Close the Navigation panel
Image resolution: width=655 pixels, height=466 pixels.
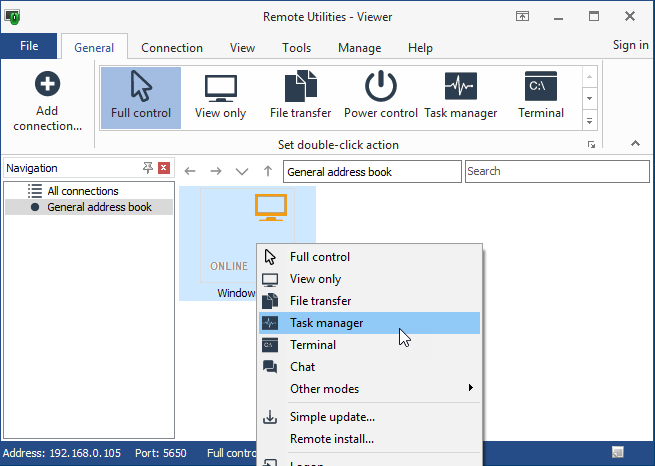pyautogui.click(x=164, y=168)
